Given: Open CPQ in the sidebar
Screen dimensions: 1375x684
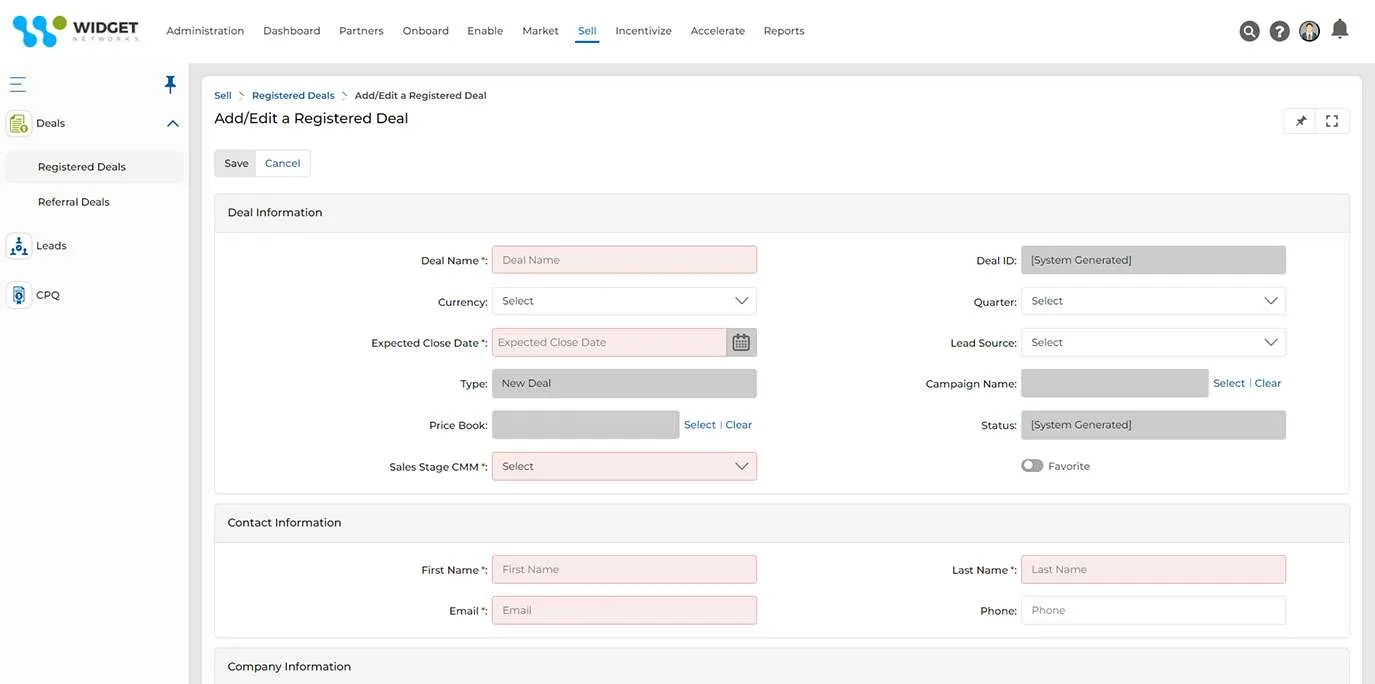Looking at the screenshot, I should click(x=48, y=295).
